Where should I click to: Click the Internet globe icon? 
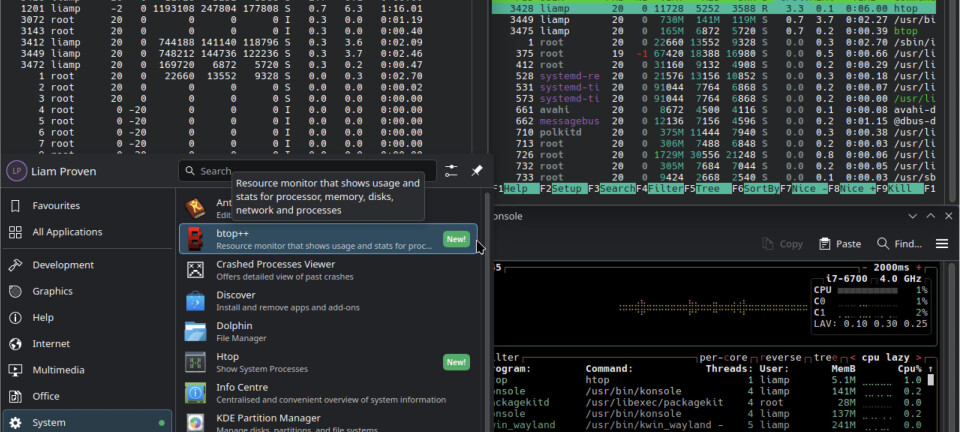coord(16,344)
